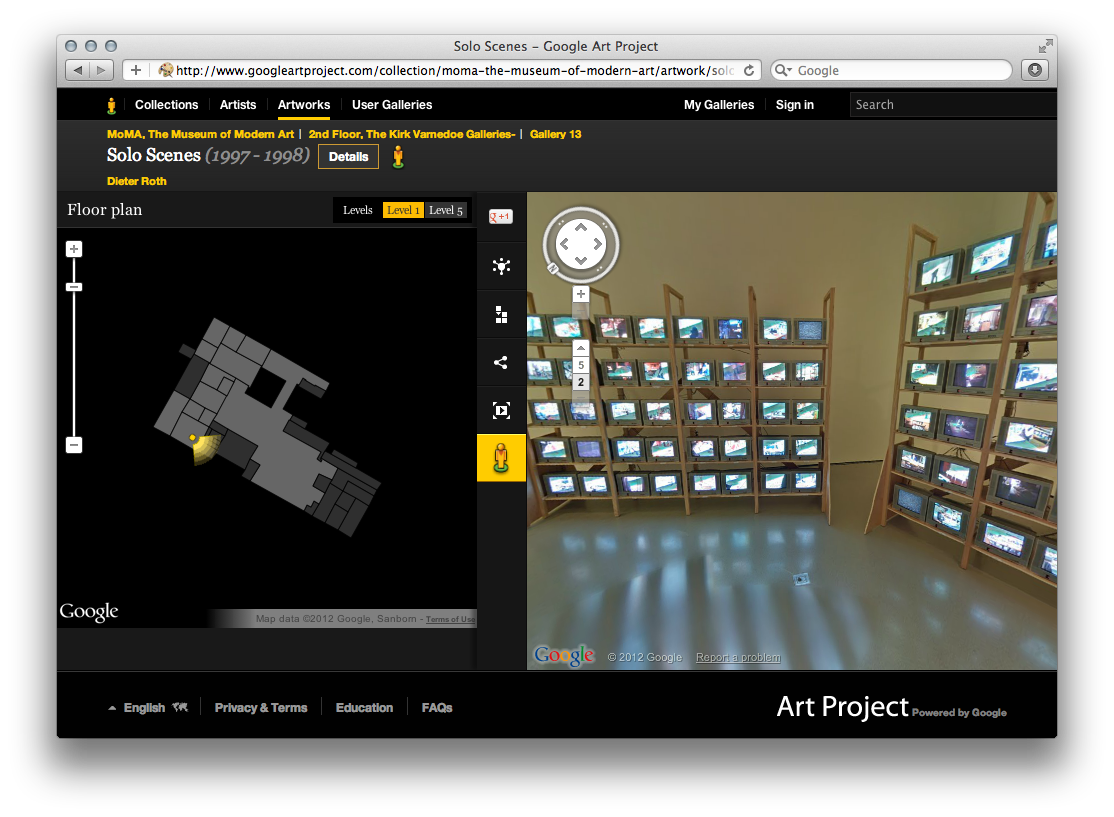Screen dimensions: 1114x817
Task: Select floor 5 in the panorama level selector
Action: click(580, 366)
